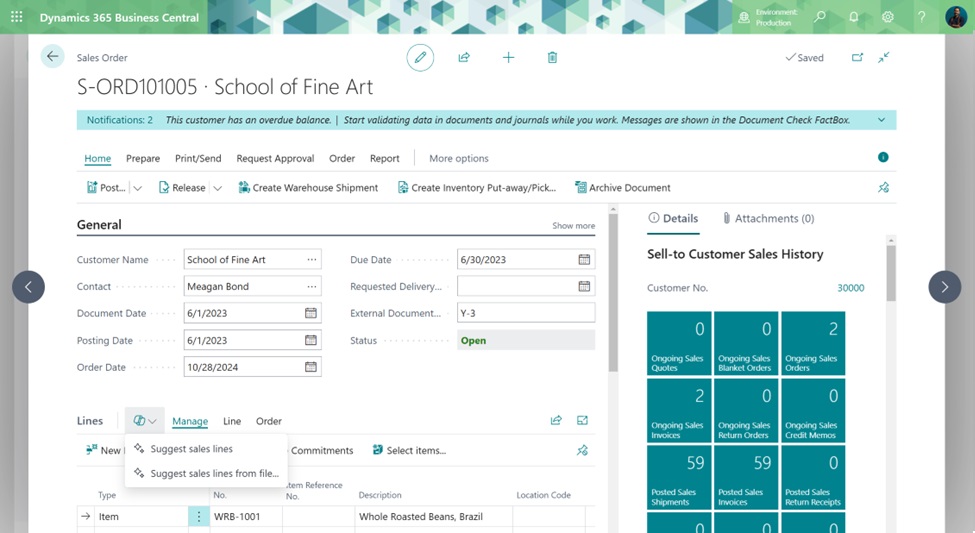Collapse the page with the shrink icon
Screen dimensions: 975x533
(x=884, y=57)
